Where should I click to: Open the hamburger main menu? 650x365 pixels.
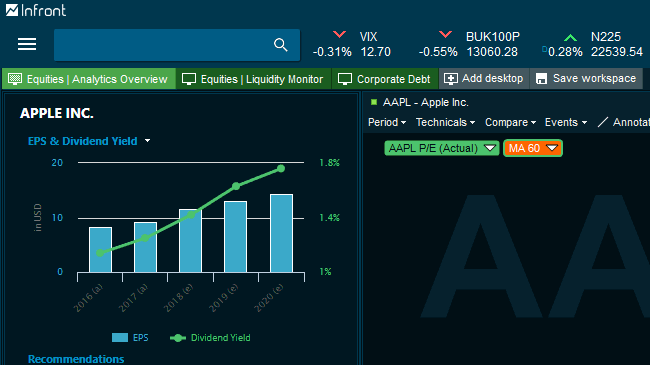27,44
